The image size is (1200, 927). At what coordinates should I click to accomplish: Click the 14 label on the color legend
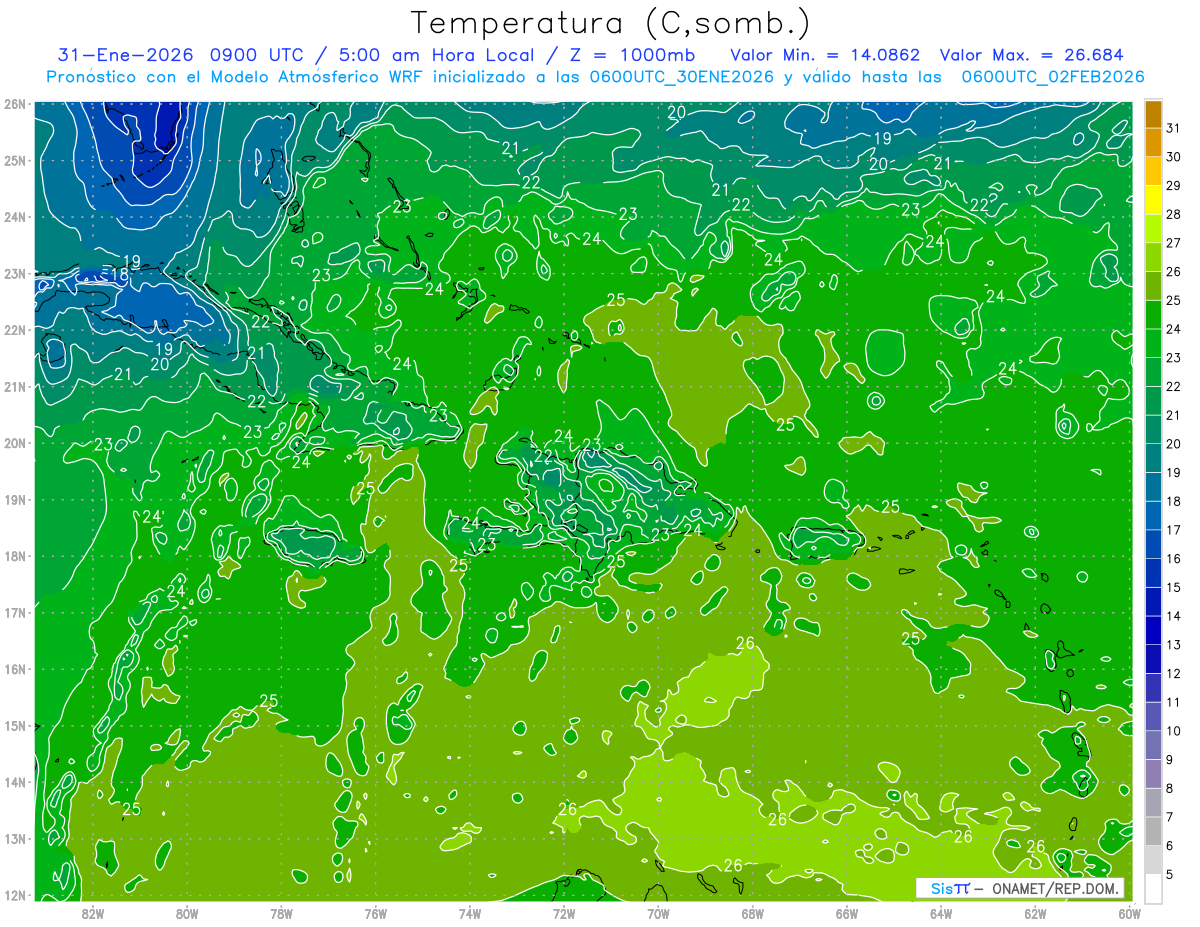pyautogui.click(x=1174, y=616)
